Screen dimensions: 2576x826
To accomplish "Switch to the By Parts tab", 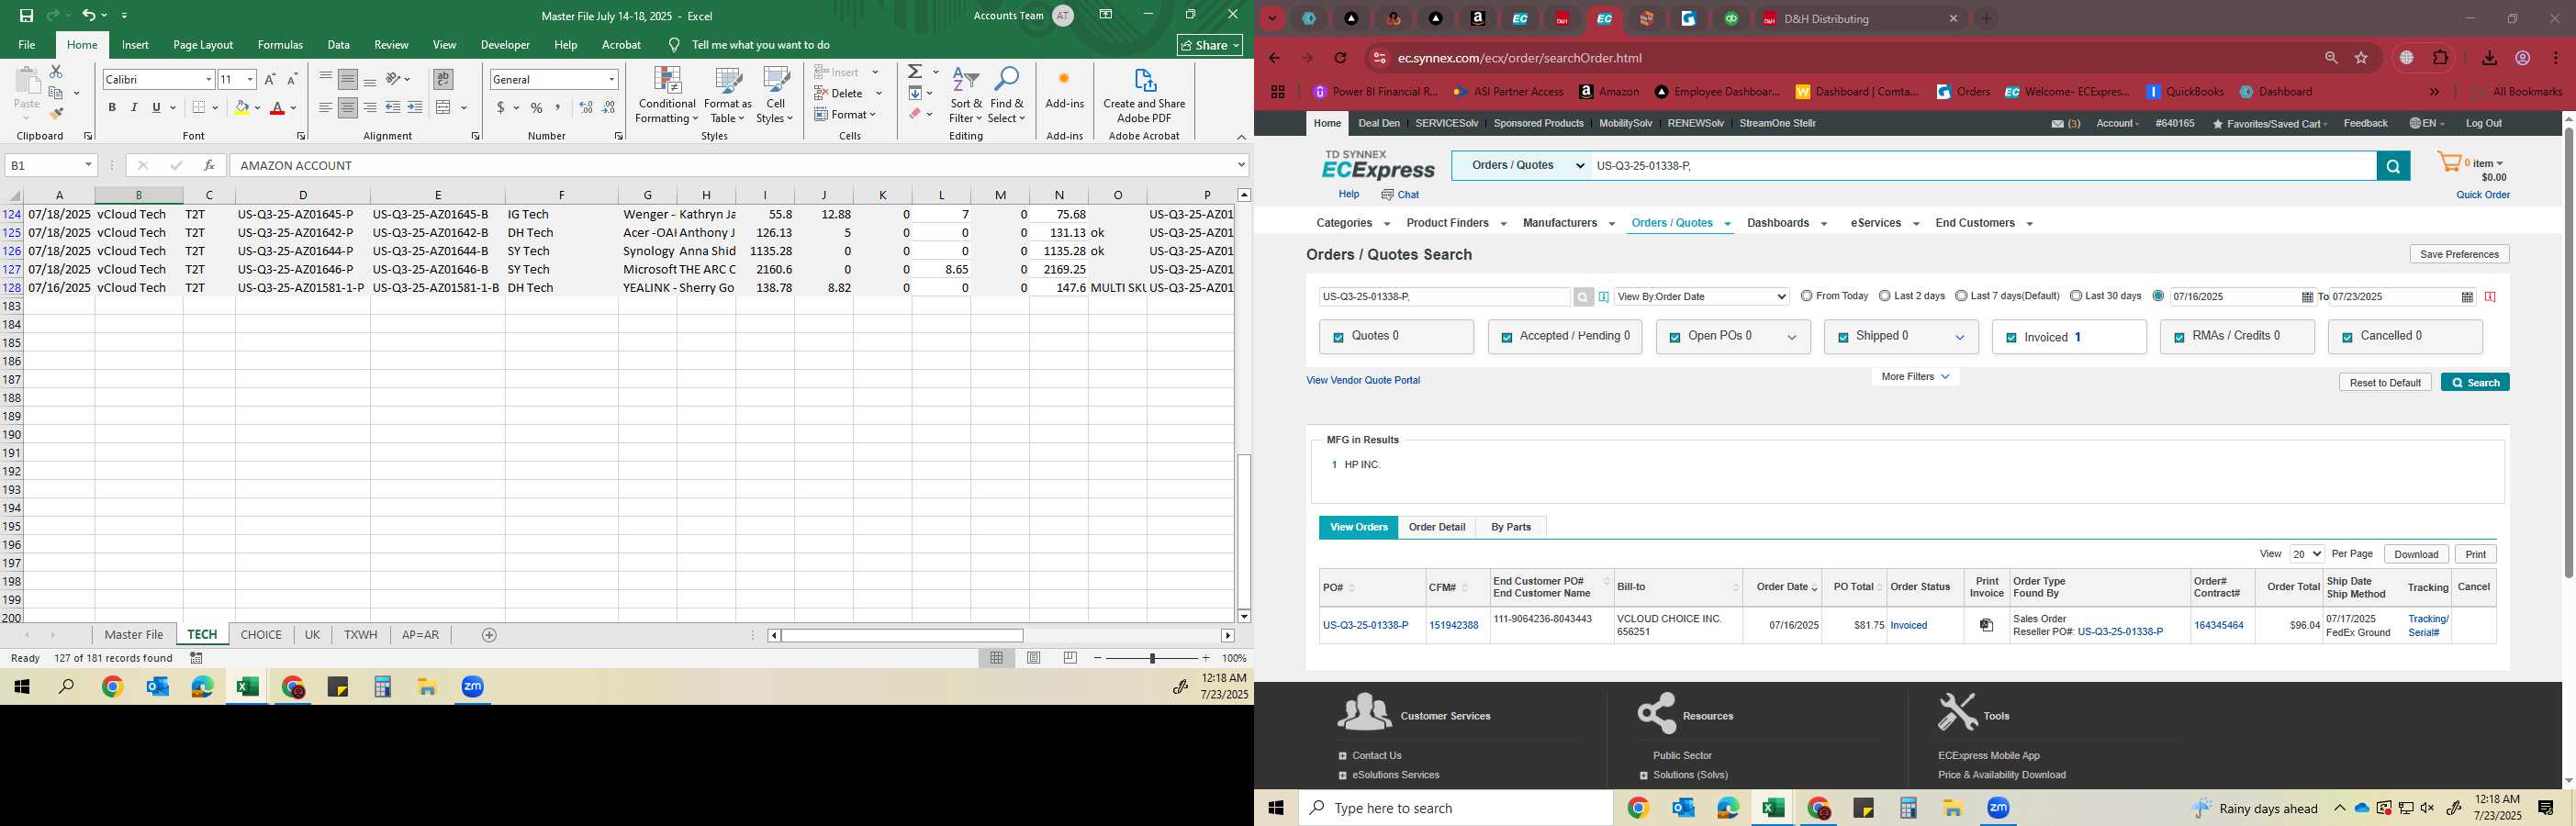I will pos(1511,527).
